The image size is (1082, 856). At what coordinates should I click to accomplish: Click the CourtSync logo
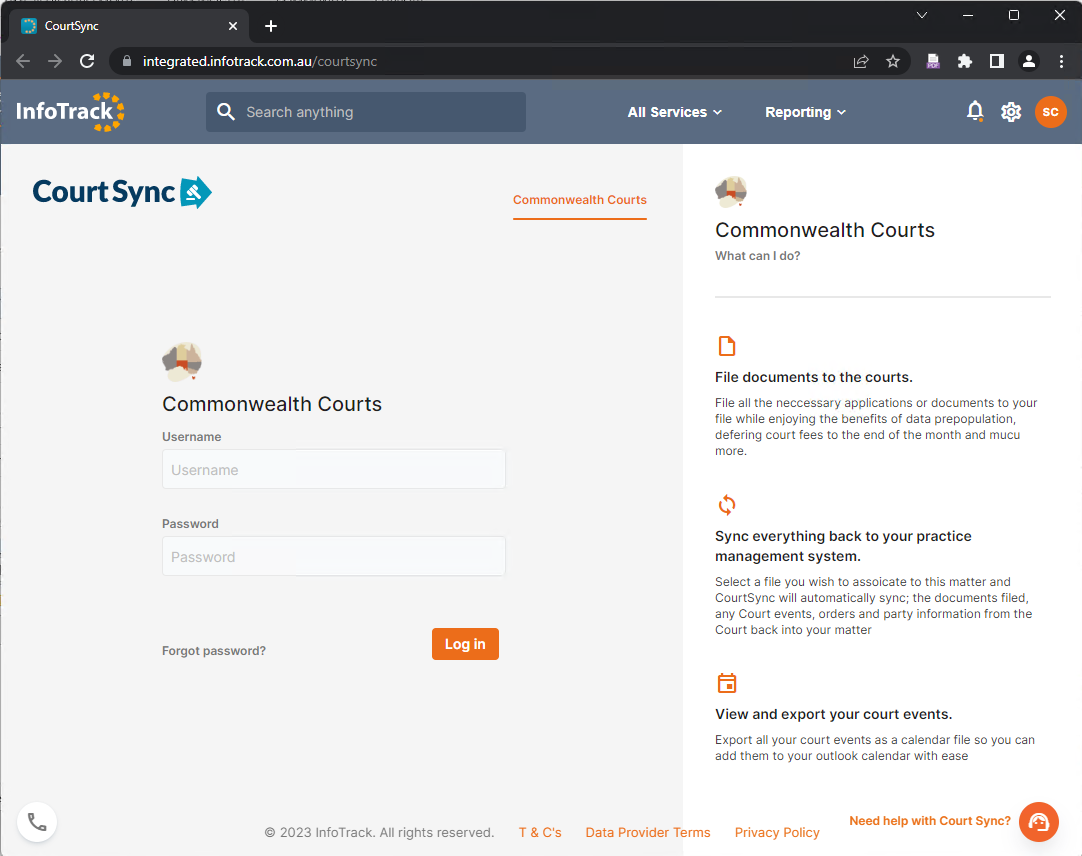pos(122,192)
